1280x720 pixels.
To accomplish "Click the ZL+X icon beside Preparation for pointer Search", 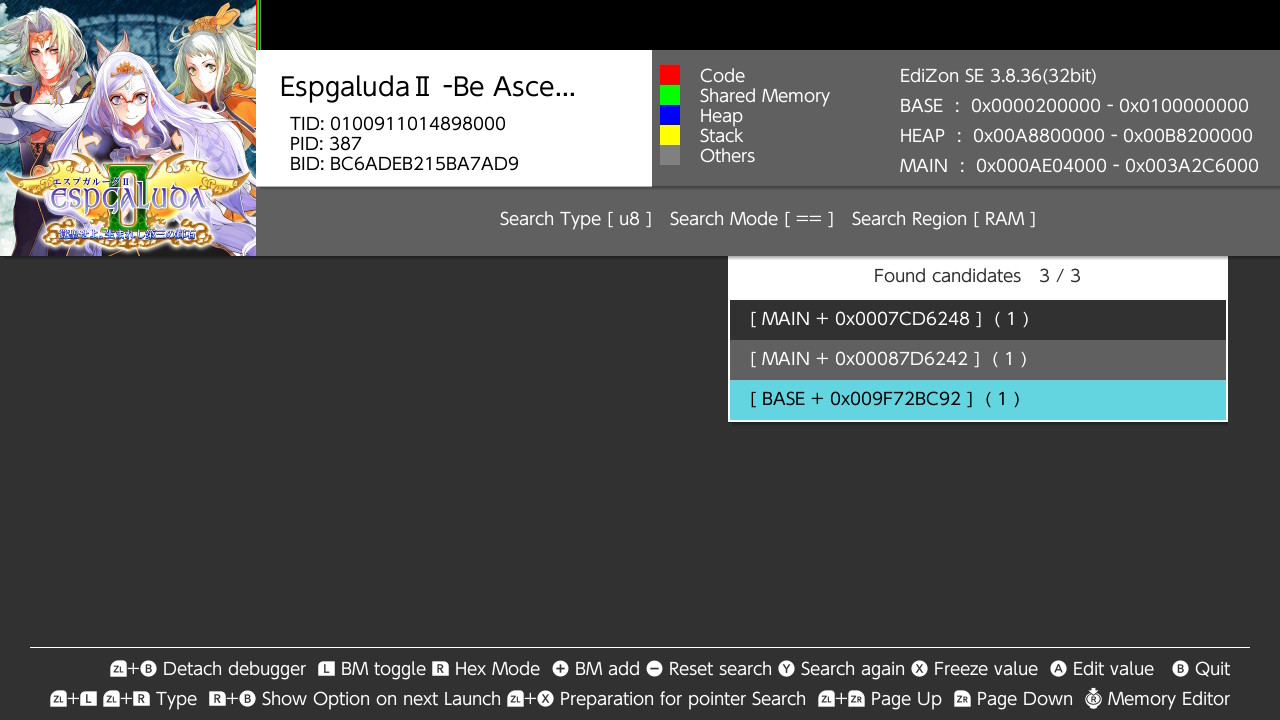I will click(530, 699).
